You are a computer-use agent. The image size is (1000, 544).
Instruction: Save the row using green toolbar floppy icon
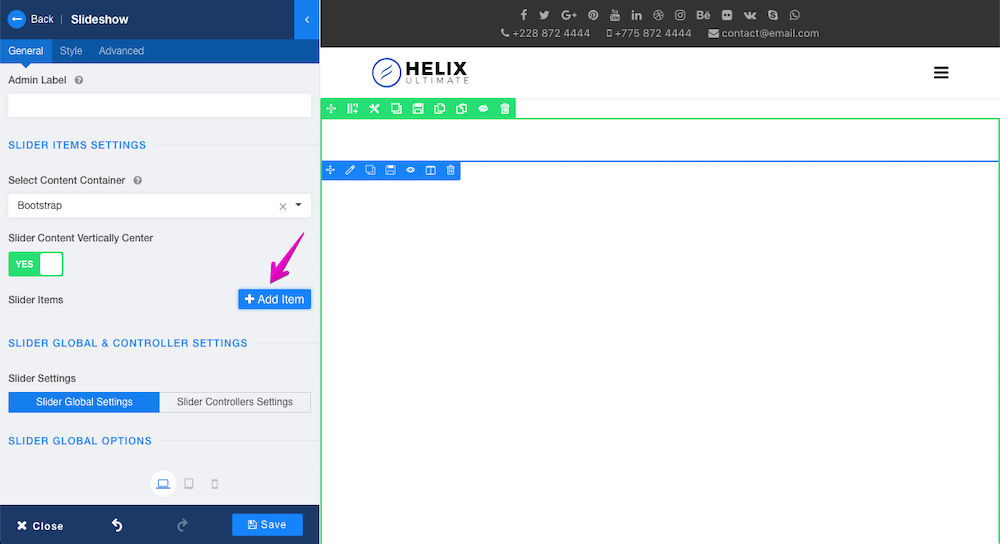(418, 109)
